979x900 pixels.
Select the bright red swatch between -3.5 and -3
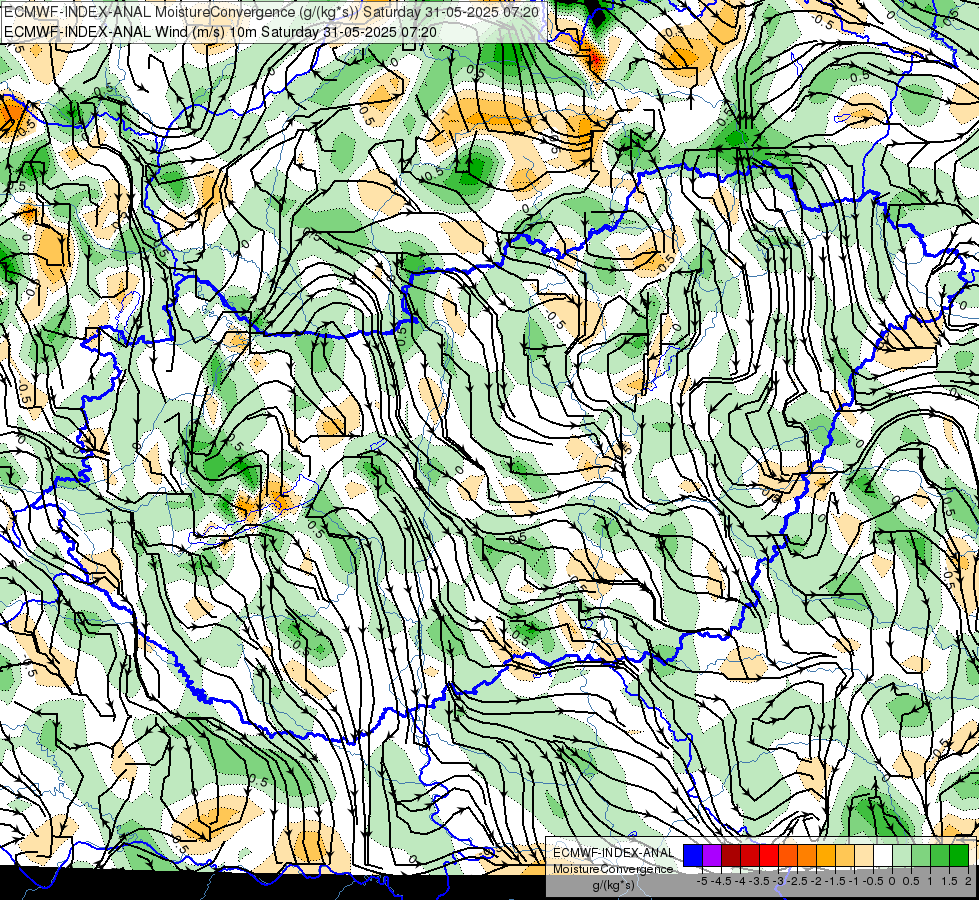click(769, 855)
